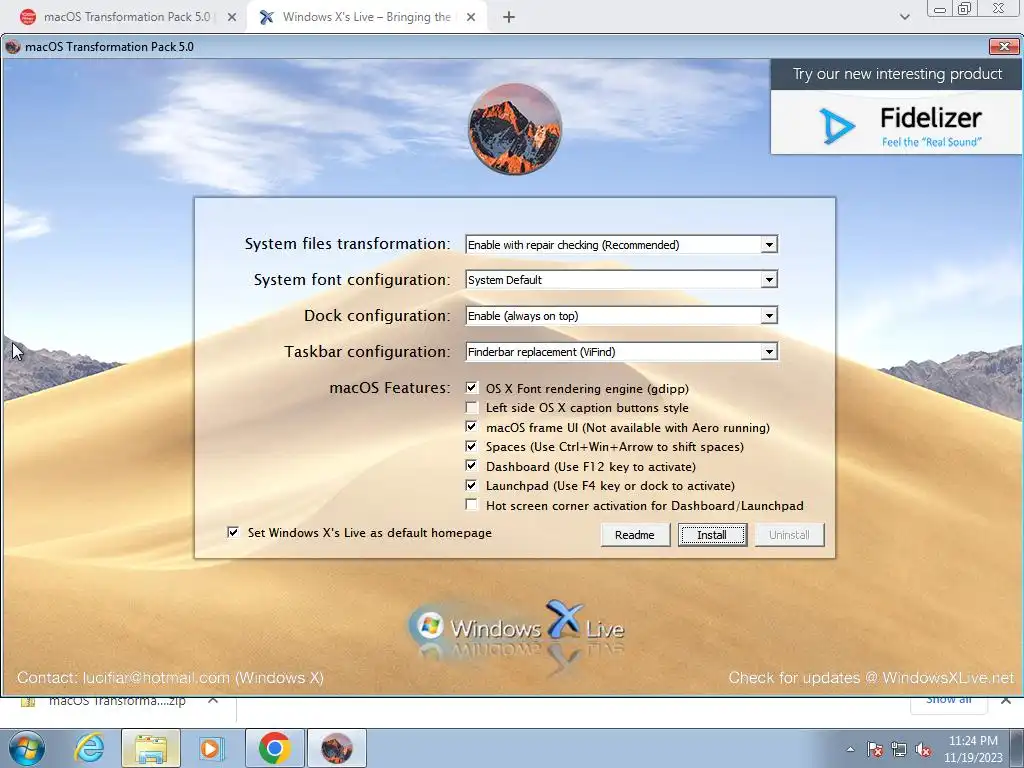Toggle macOS frame UI checkbox

coord(472,427)
